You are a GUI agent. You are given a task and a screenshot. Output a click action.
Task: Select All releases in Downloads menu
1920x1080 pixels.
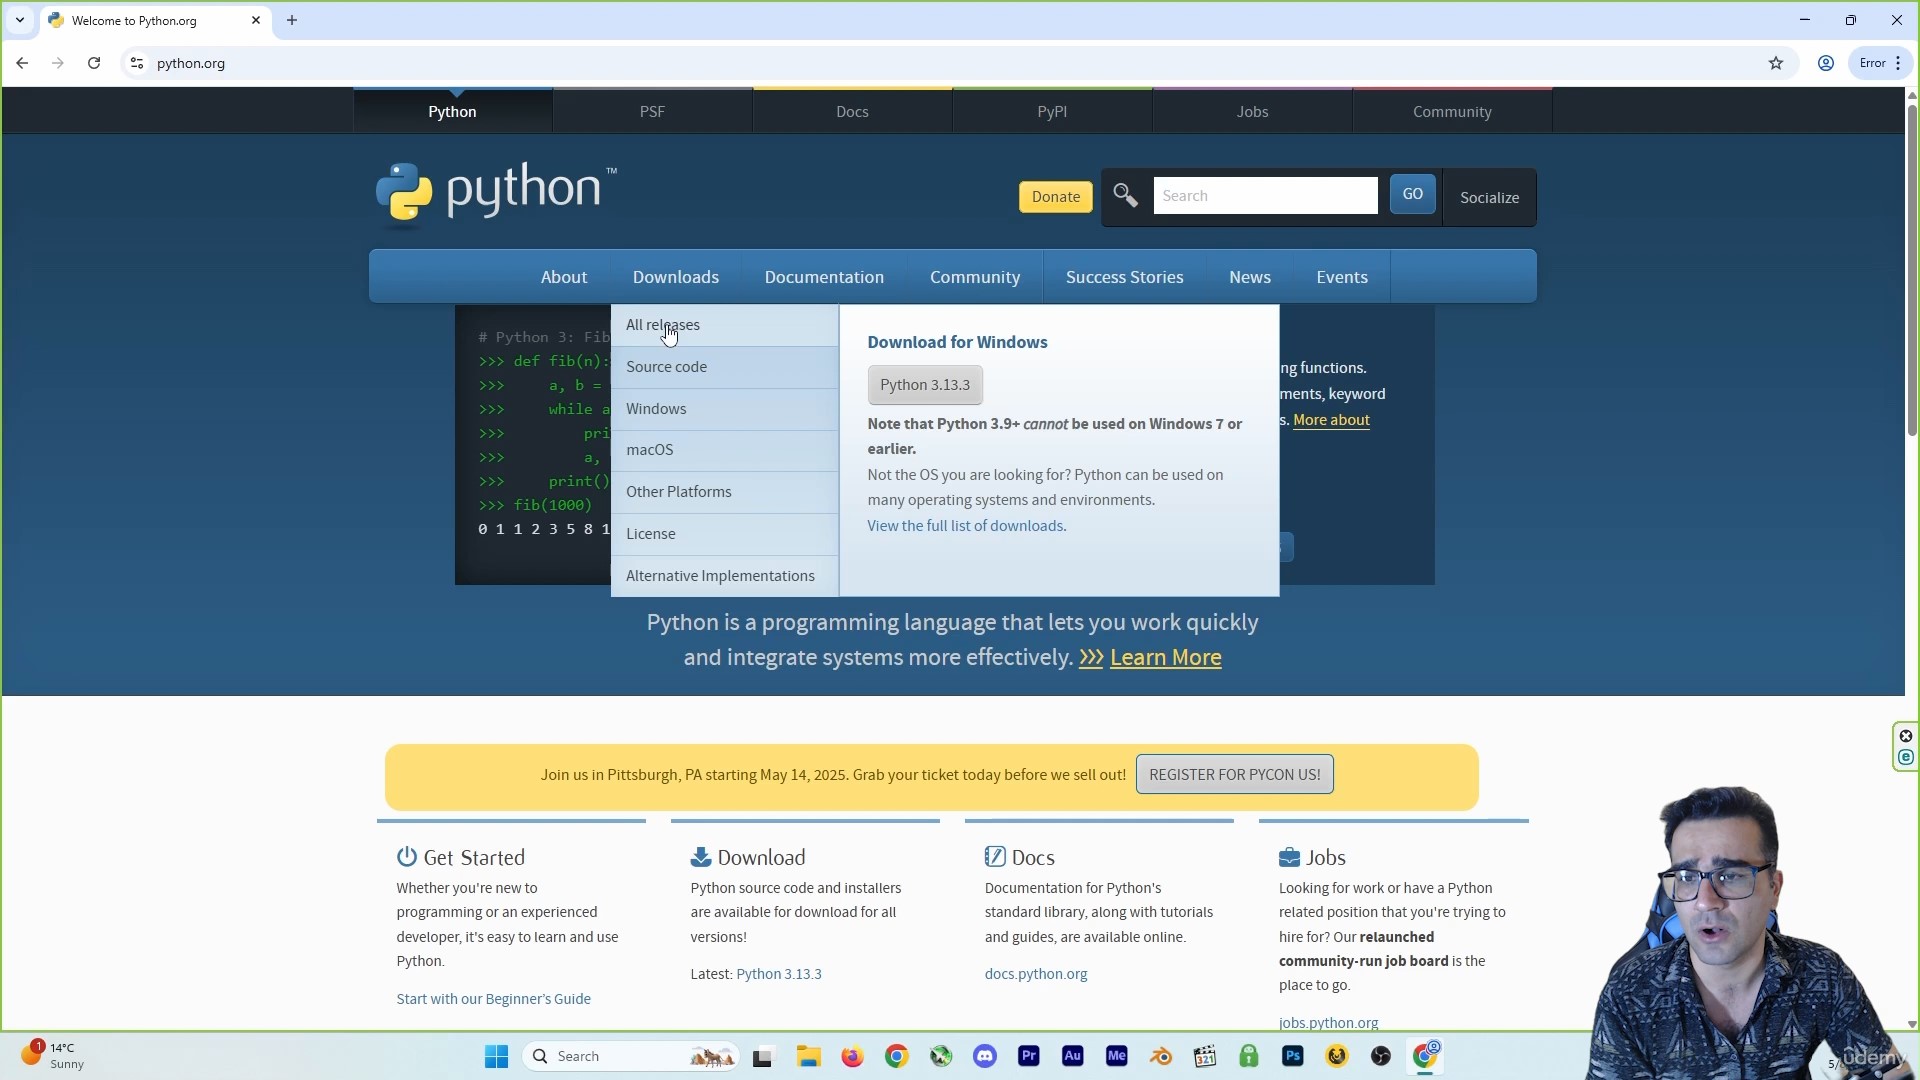(x=725, y=325)
